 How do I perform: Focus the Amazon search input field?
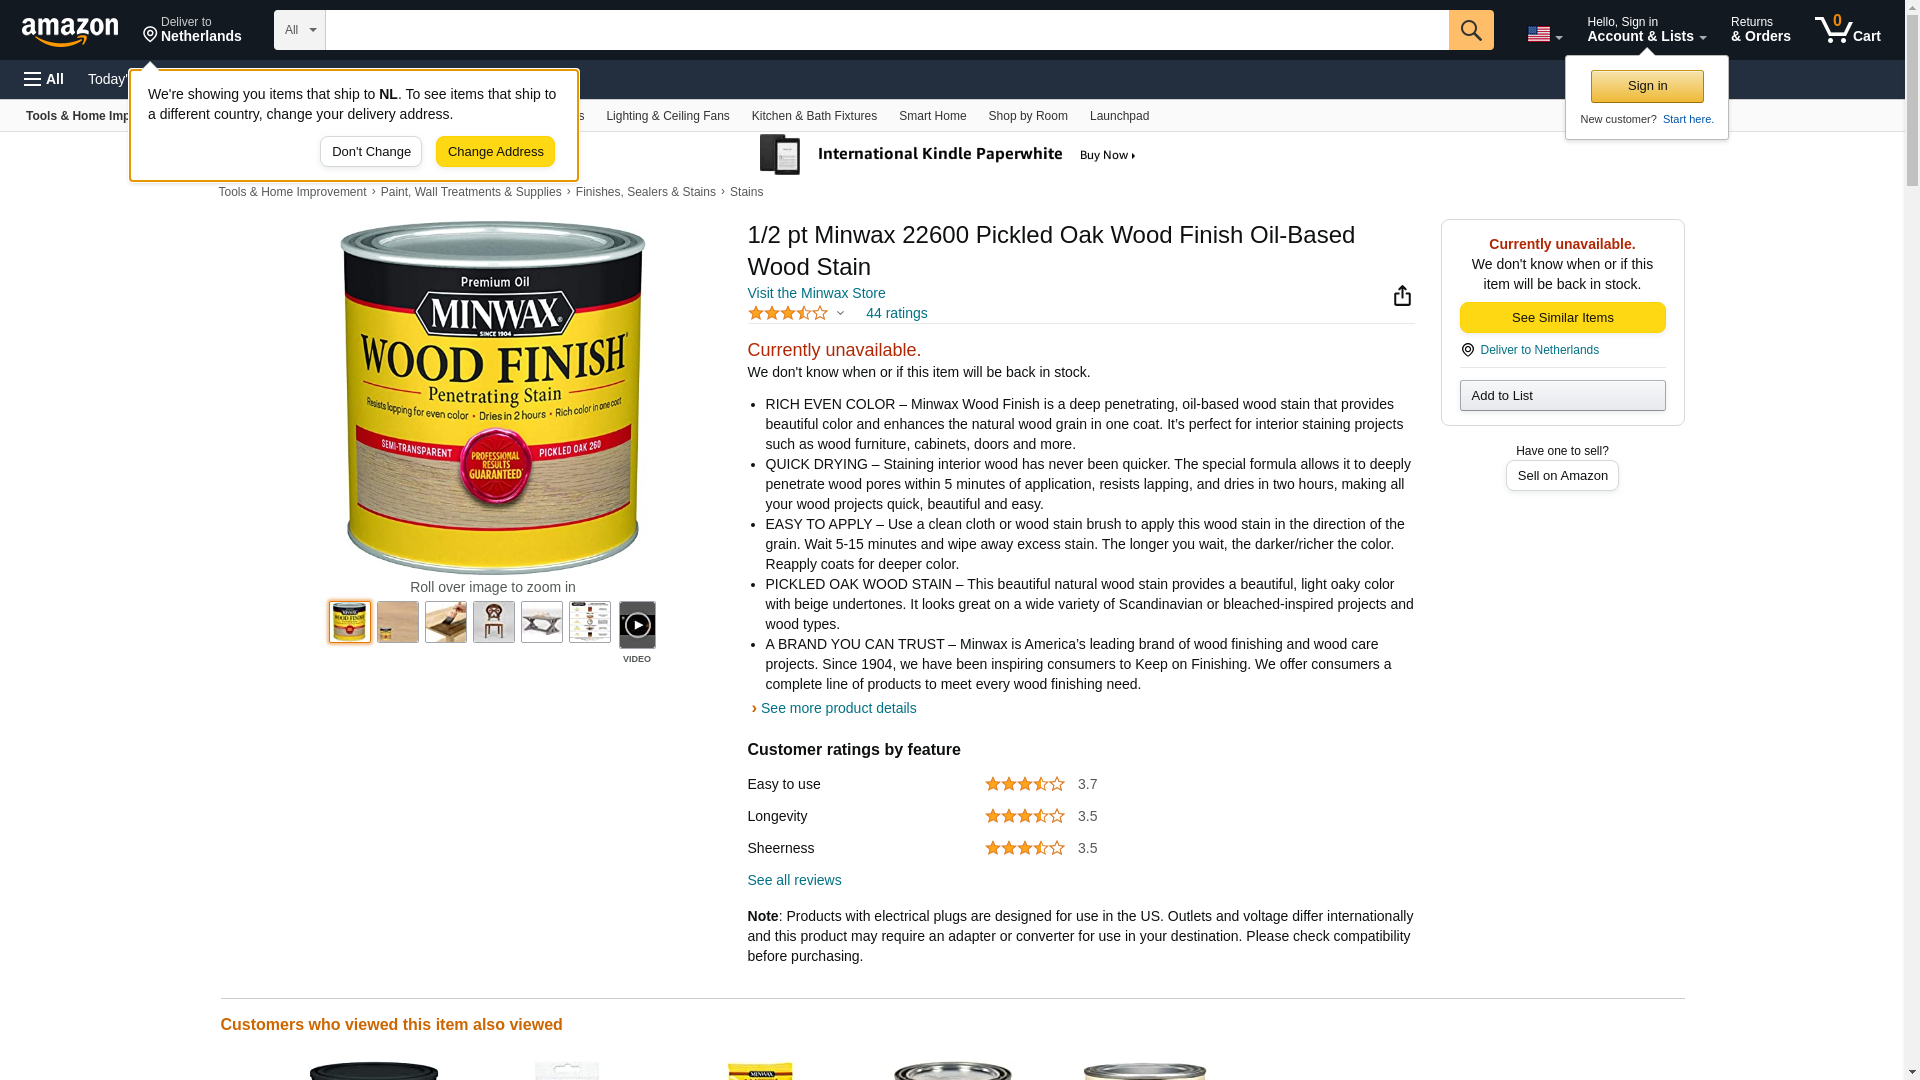887,30
